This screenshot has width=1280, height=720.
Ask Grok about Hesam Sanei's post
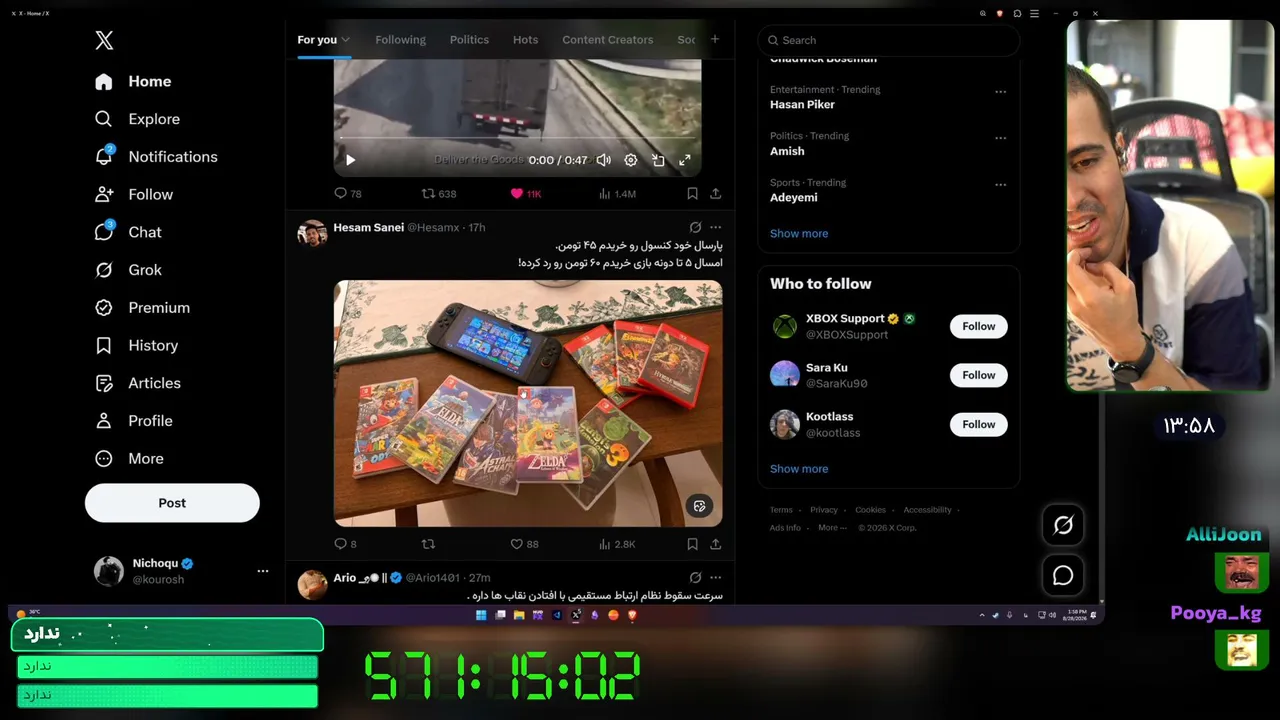pos(695,227)
